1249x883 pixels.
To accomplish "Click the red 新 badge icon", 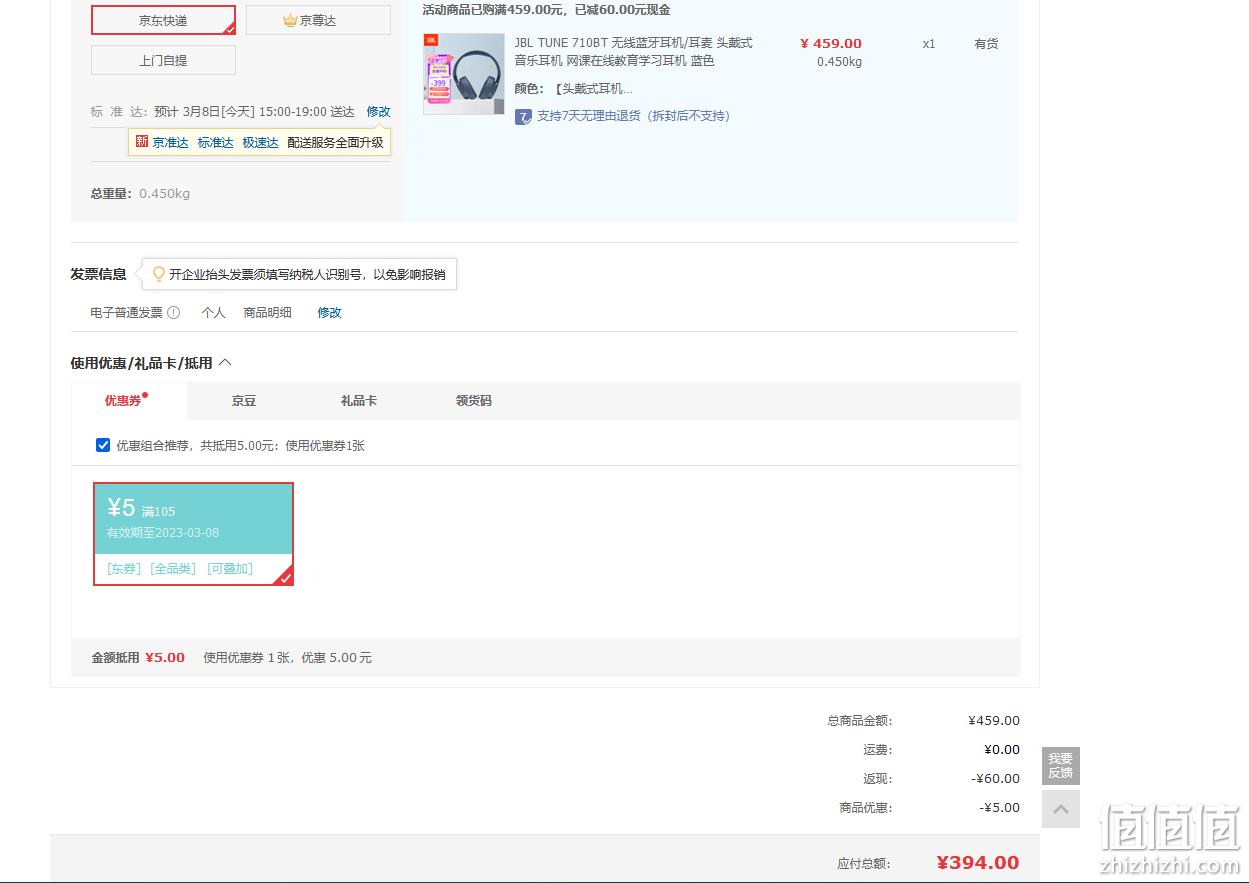I will 142,142.
